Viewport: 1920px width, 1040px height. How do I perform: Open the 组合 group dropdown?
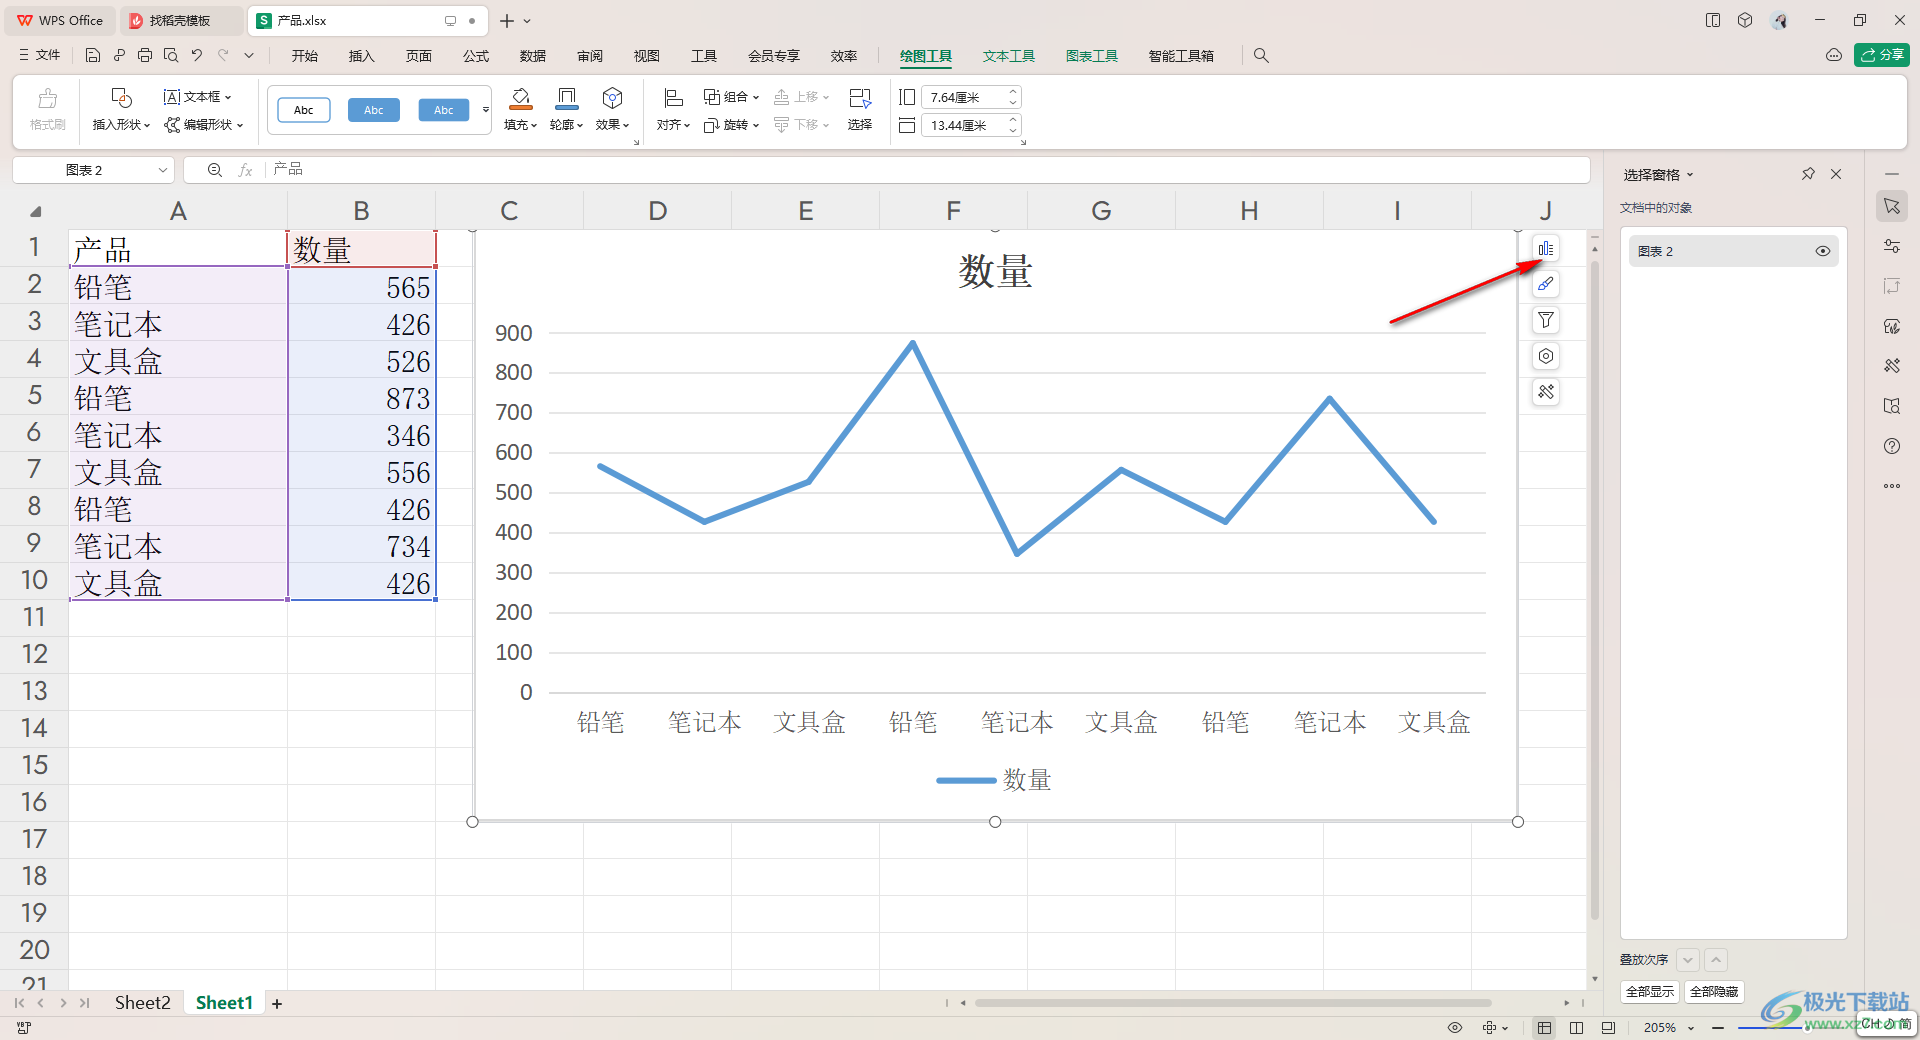pyautogui.click(x=731, y=97)
